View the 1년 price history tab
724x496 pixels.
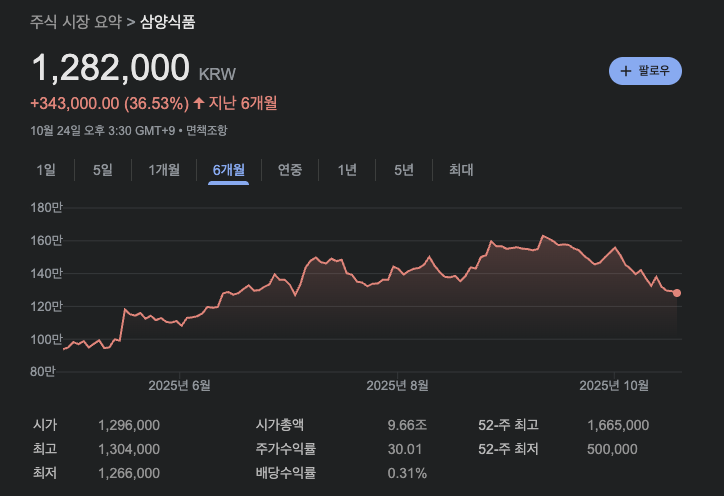347,170
